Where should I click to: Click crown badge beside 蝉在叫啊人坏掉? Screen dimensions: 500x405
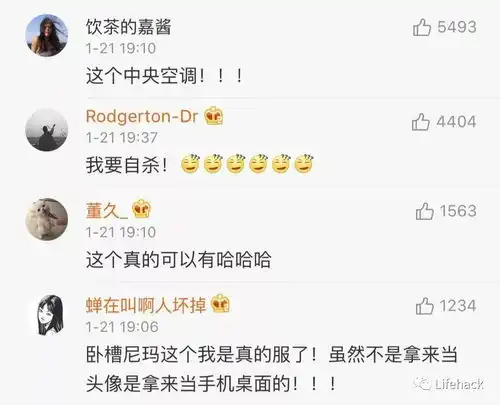click(221, 304)
